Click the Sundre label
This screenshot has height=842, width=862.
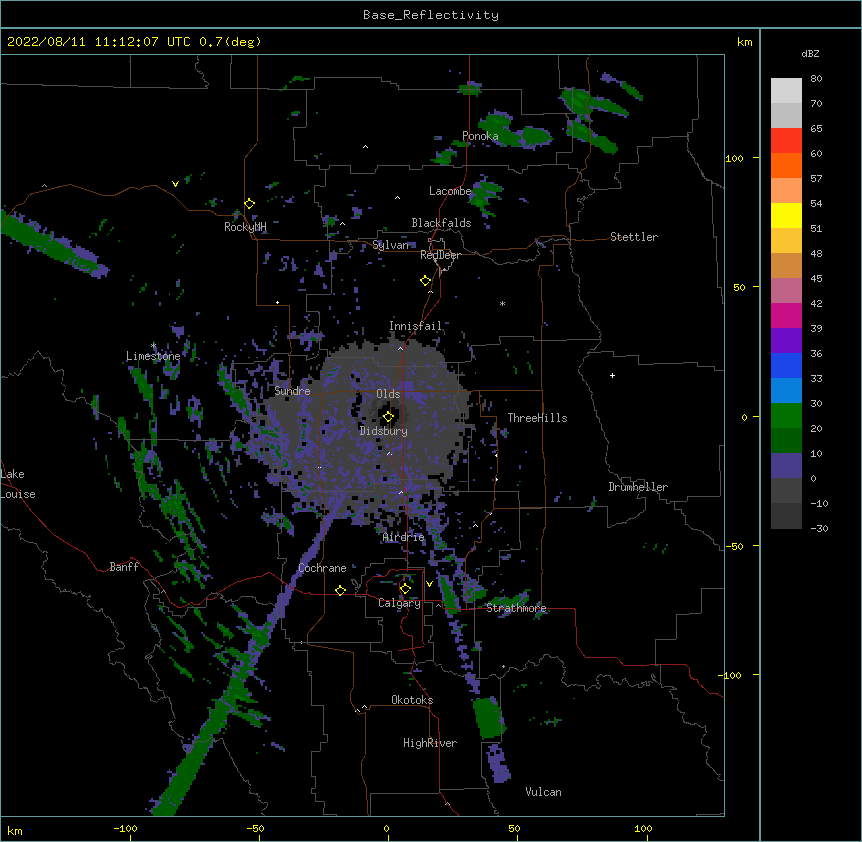coord(292,391)
